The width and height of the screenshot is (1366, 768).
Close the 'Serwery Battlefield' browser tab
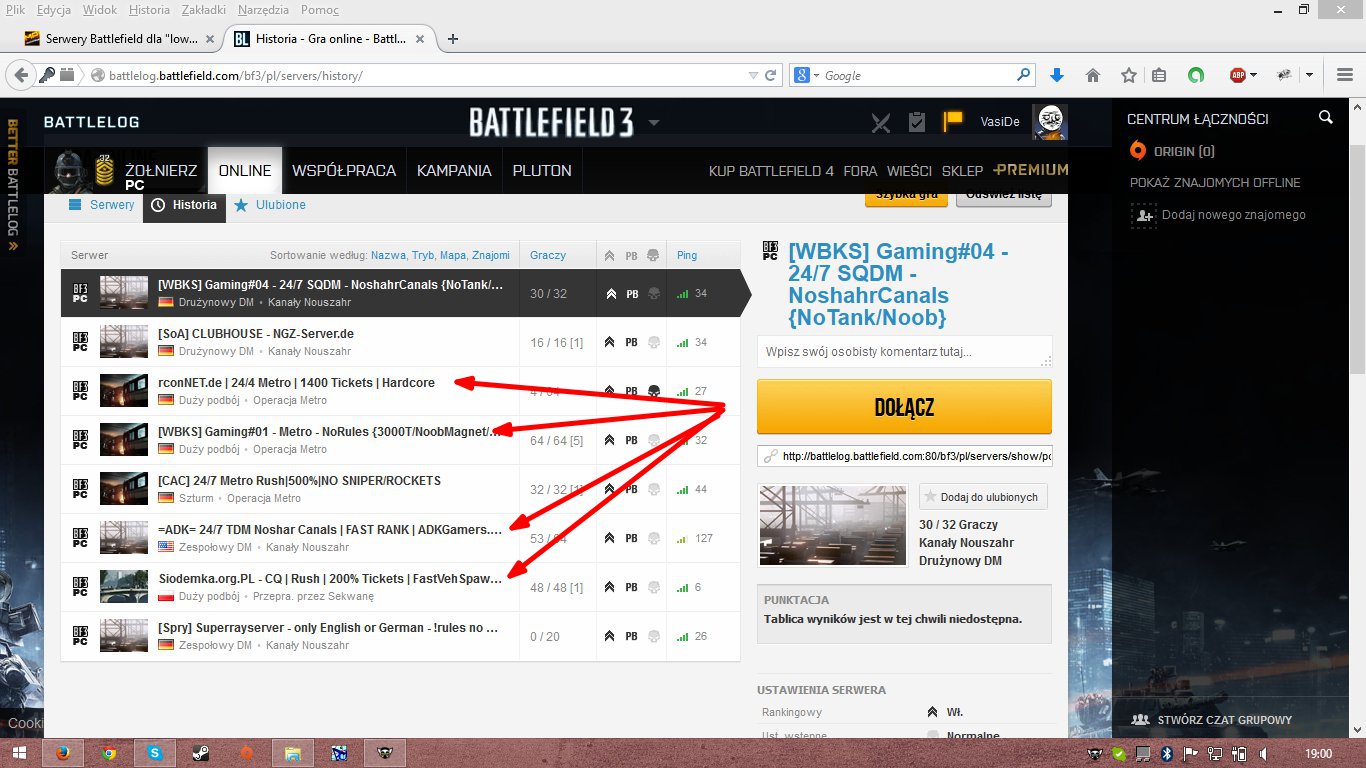pos(210,39)
